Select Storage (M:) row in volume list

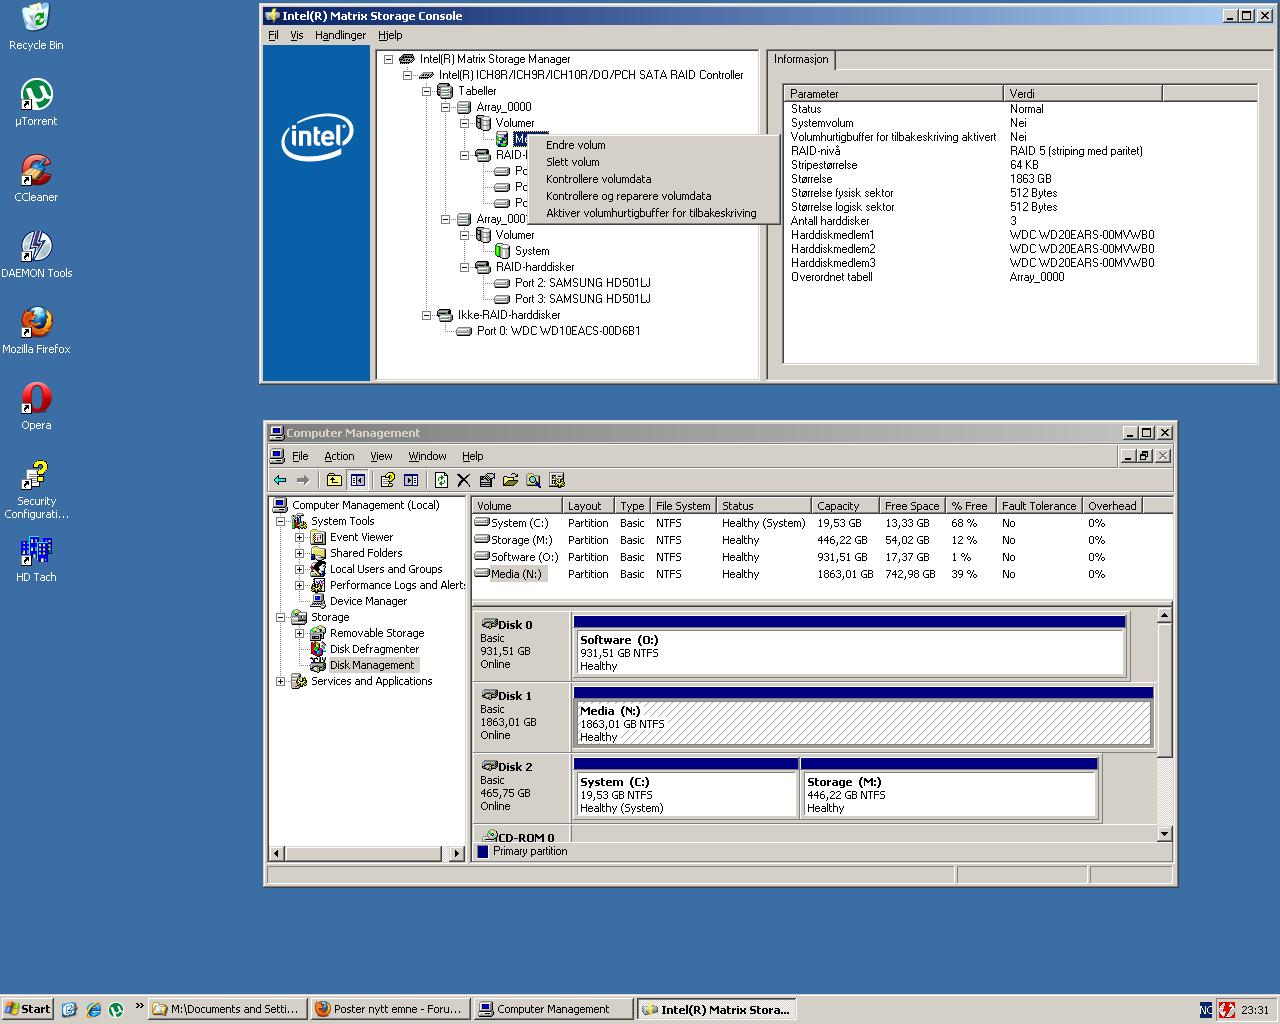click(807, 540)
